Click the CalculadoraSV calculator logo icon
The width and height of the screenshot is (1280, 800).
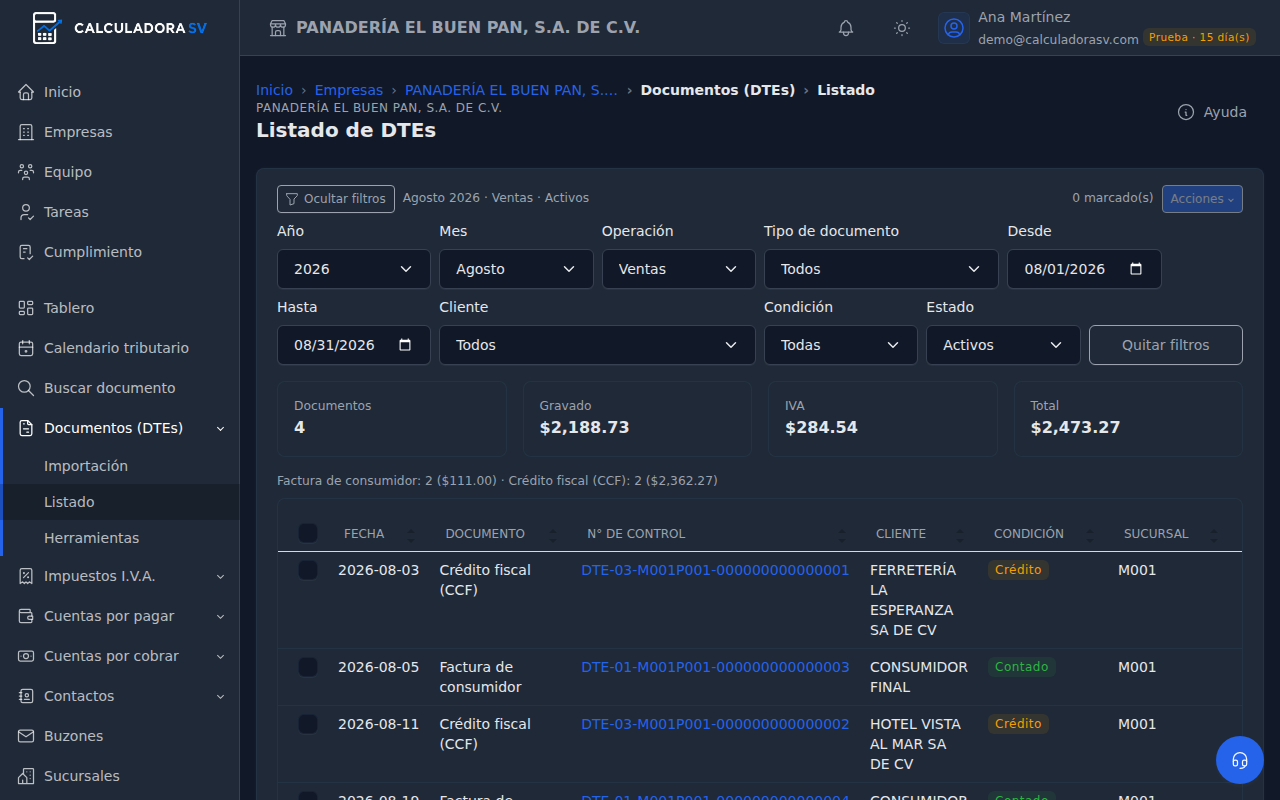click(x=46, y=28)
